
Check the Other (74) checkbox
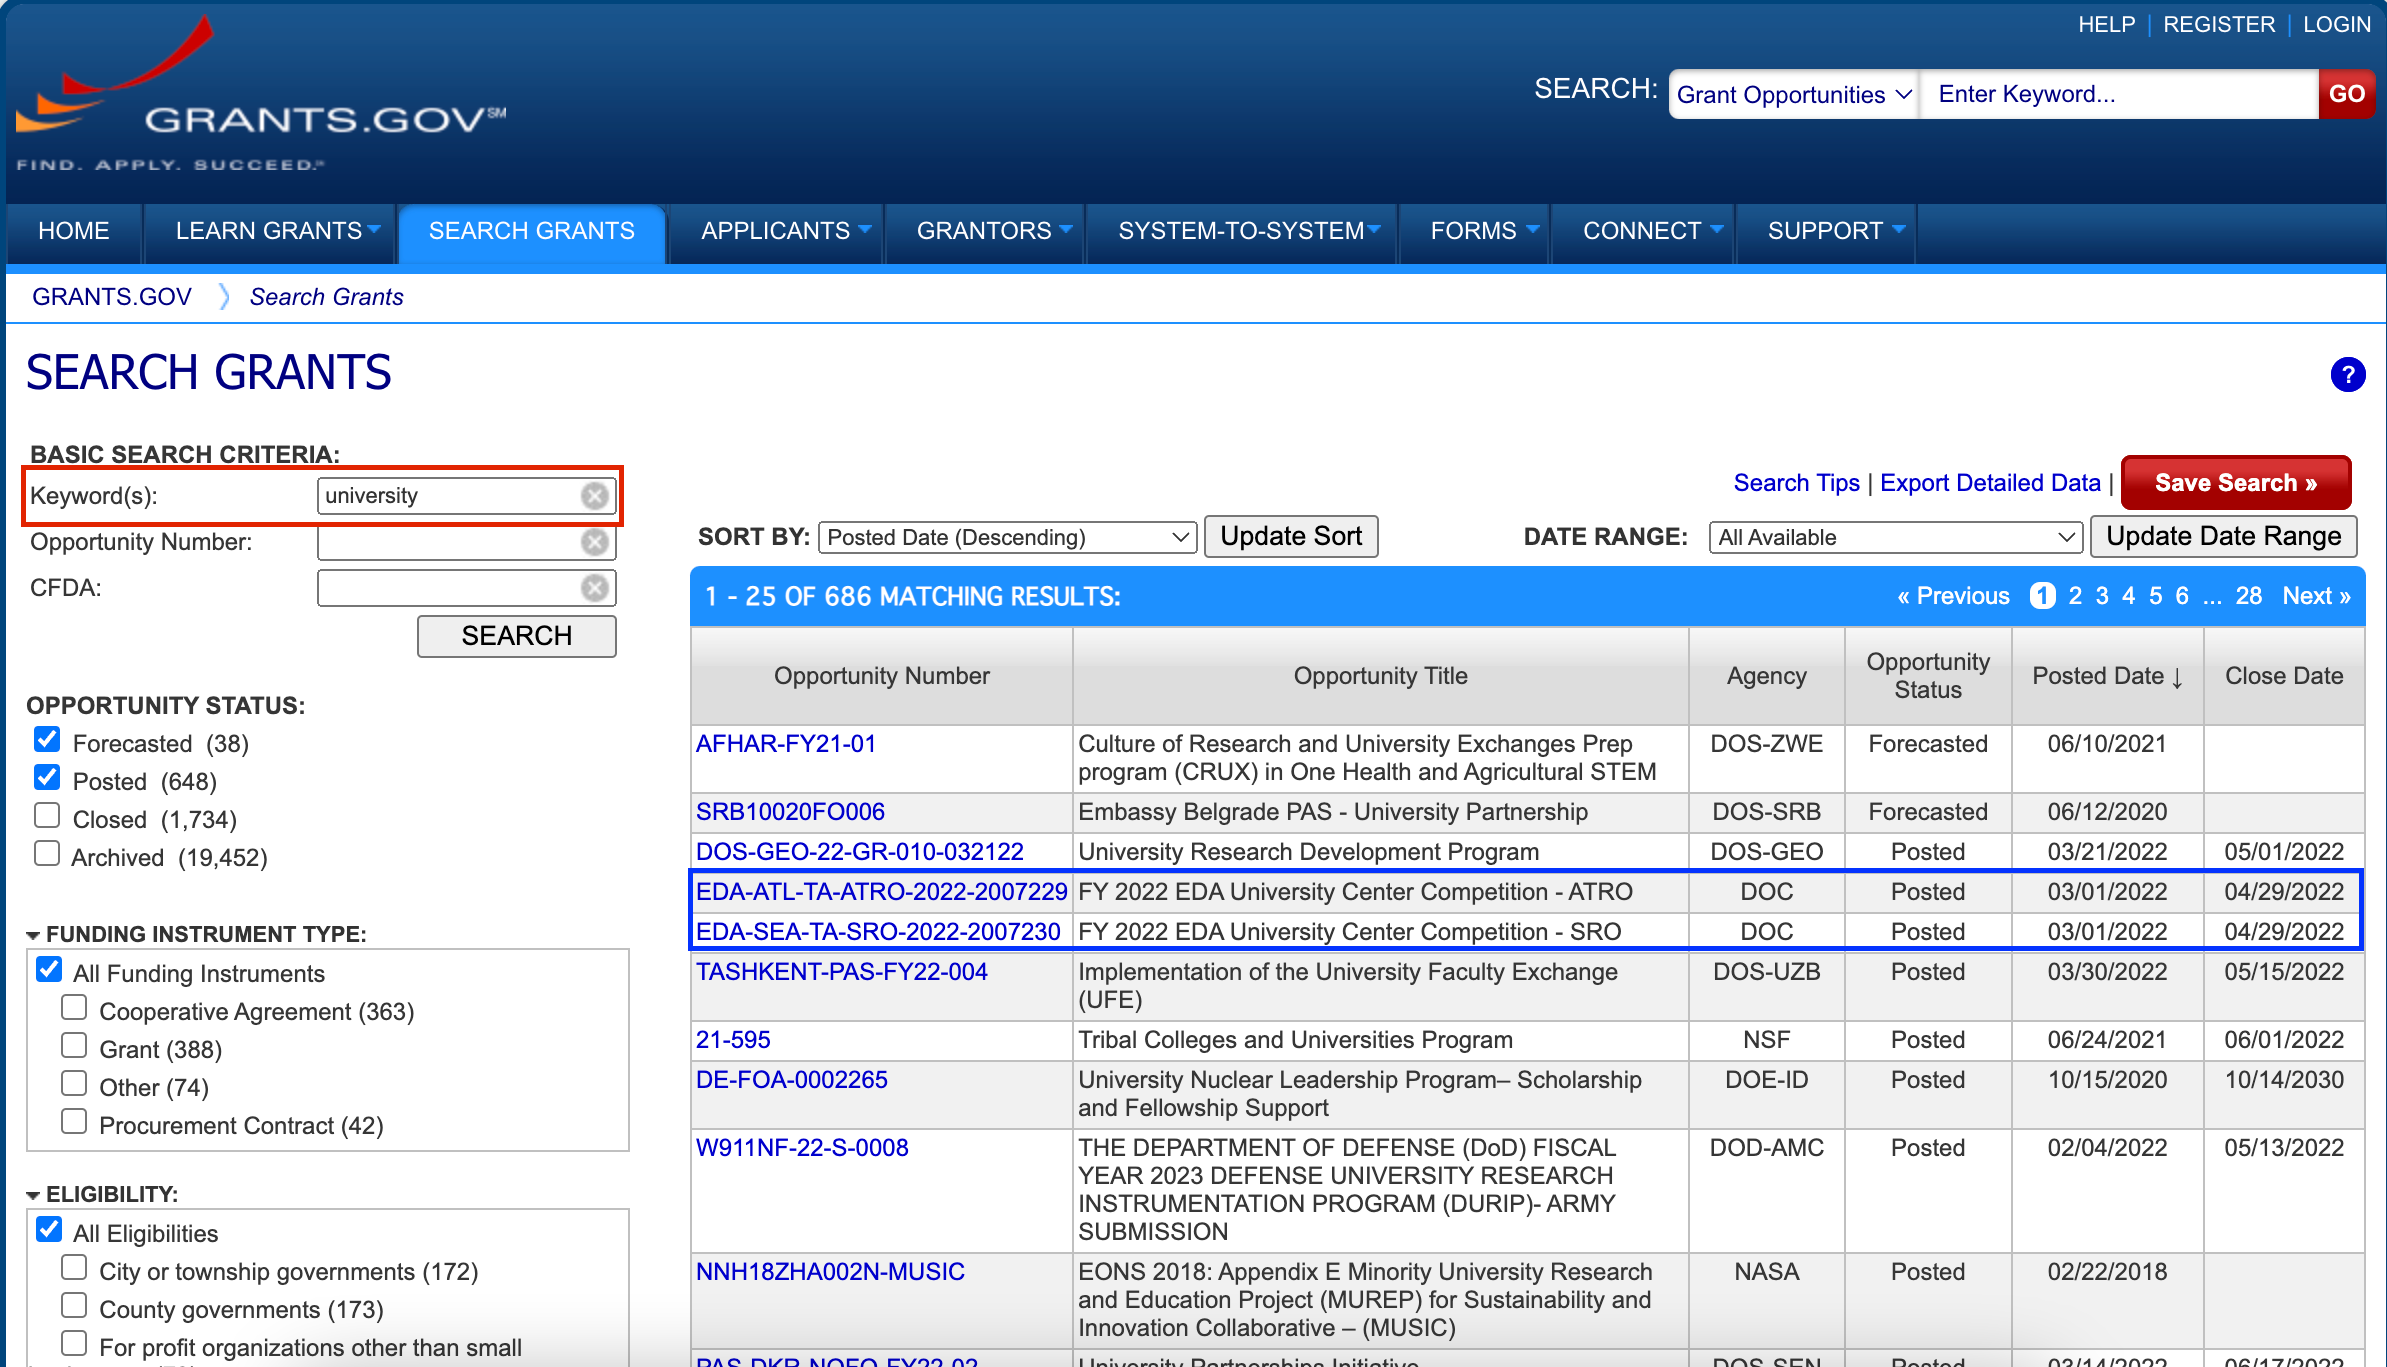[74, 1084]
